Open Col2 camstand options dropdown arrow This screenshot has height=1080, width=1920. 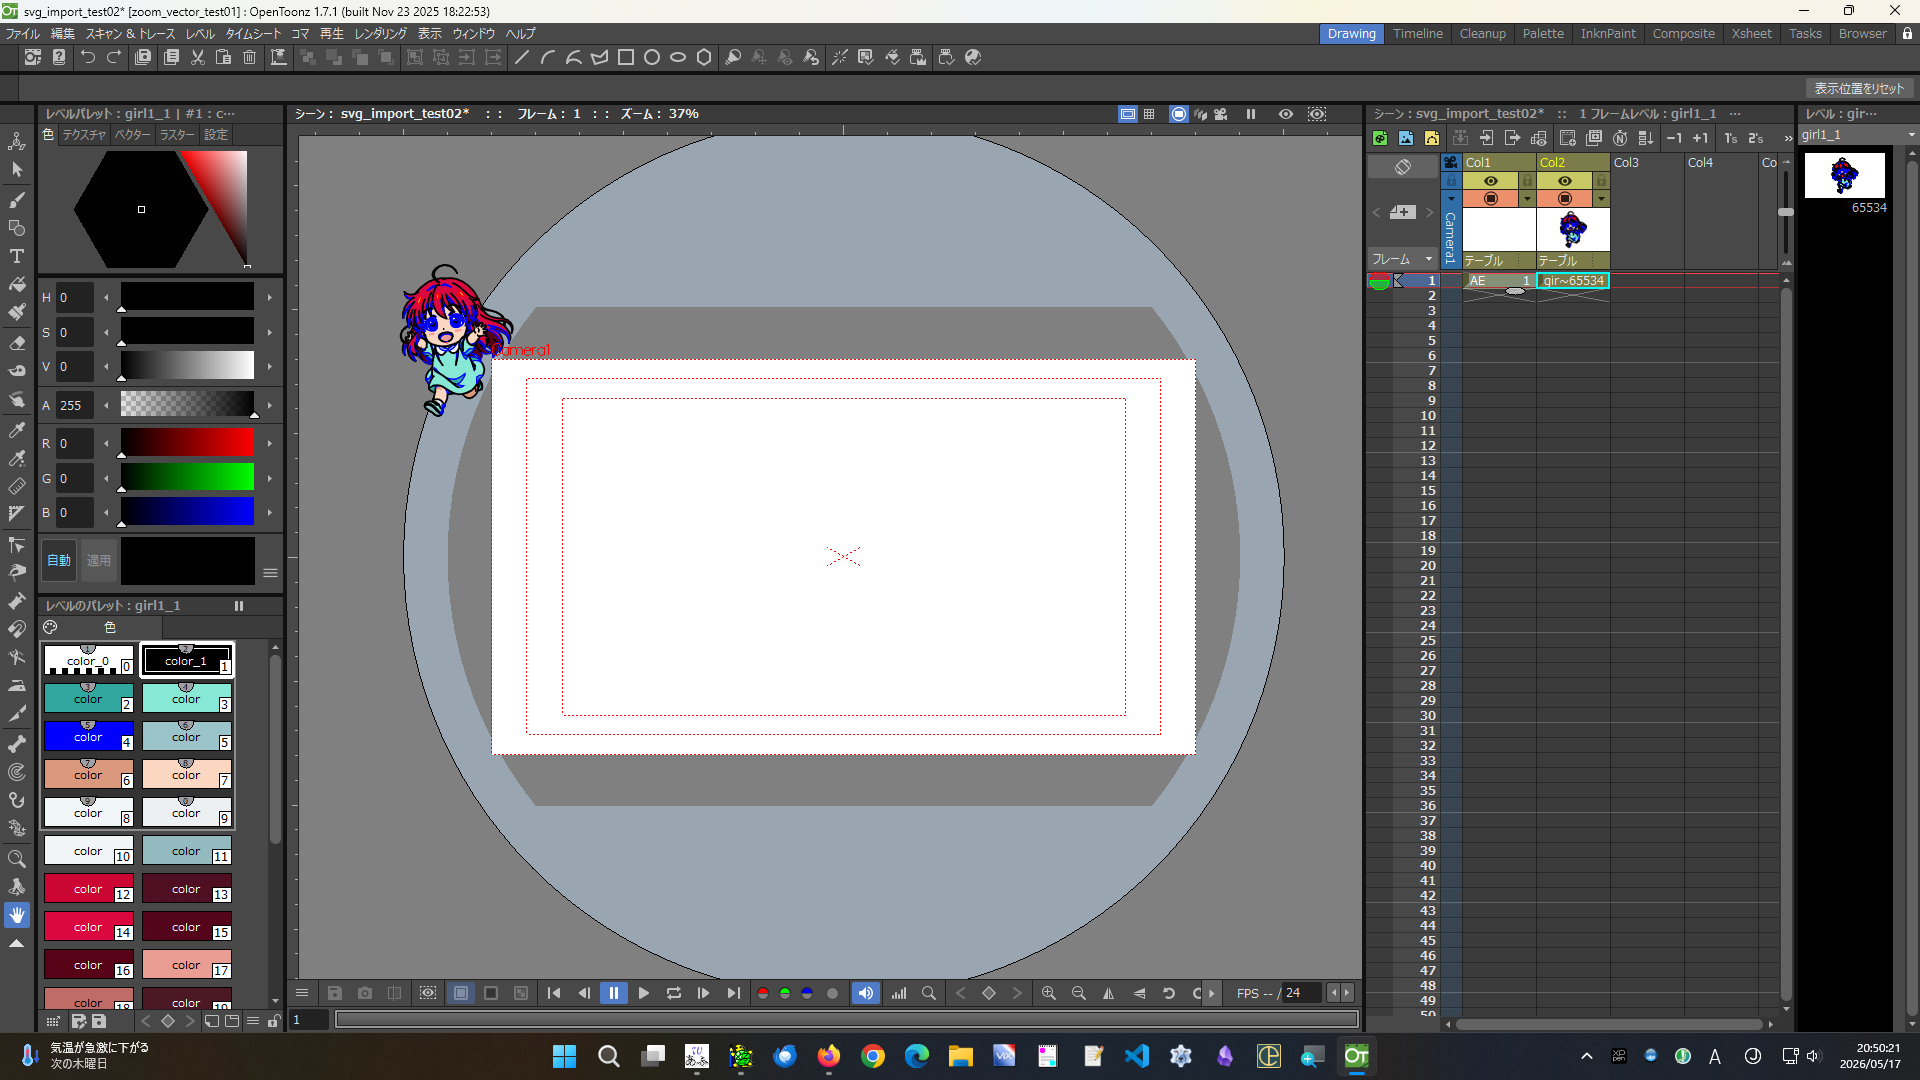click(x=1601, y=199)
